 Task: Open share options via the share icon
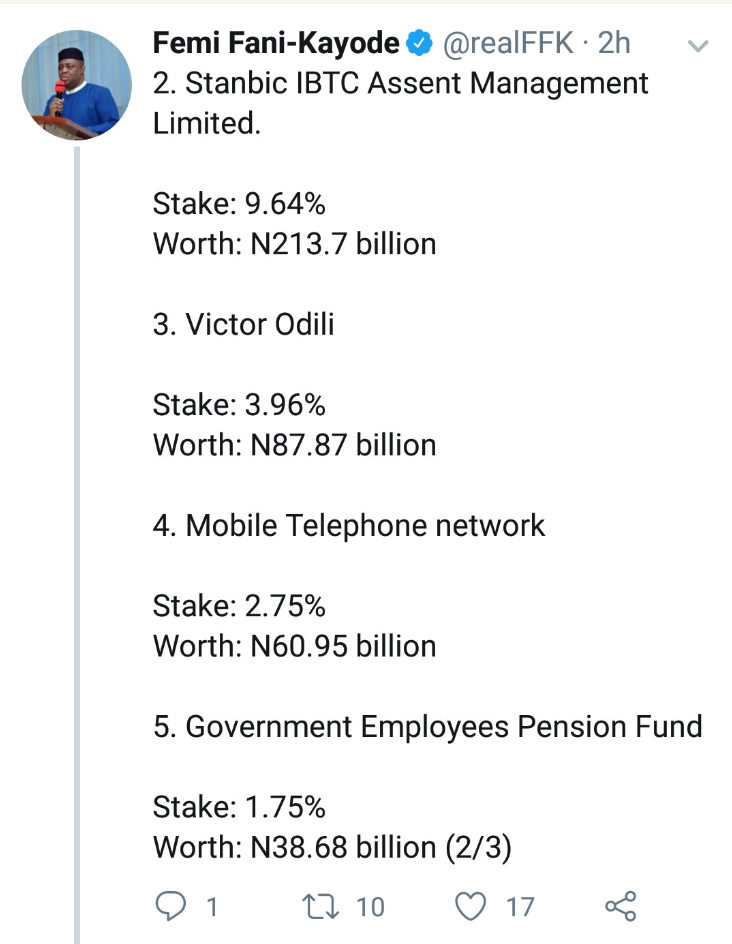point(621,906)
